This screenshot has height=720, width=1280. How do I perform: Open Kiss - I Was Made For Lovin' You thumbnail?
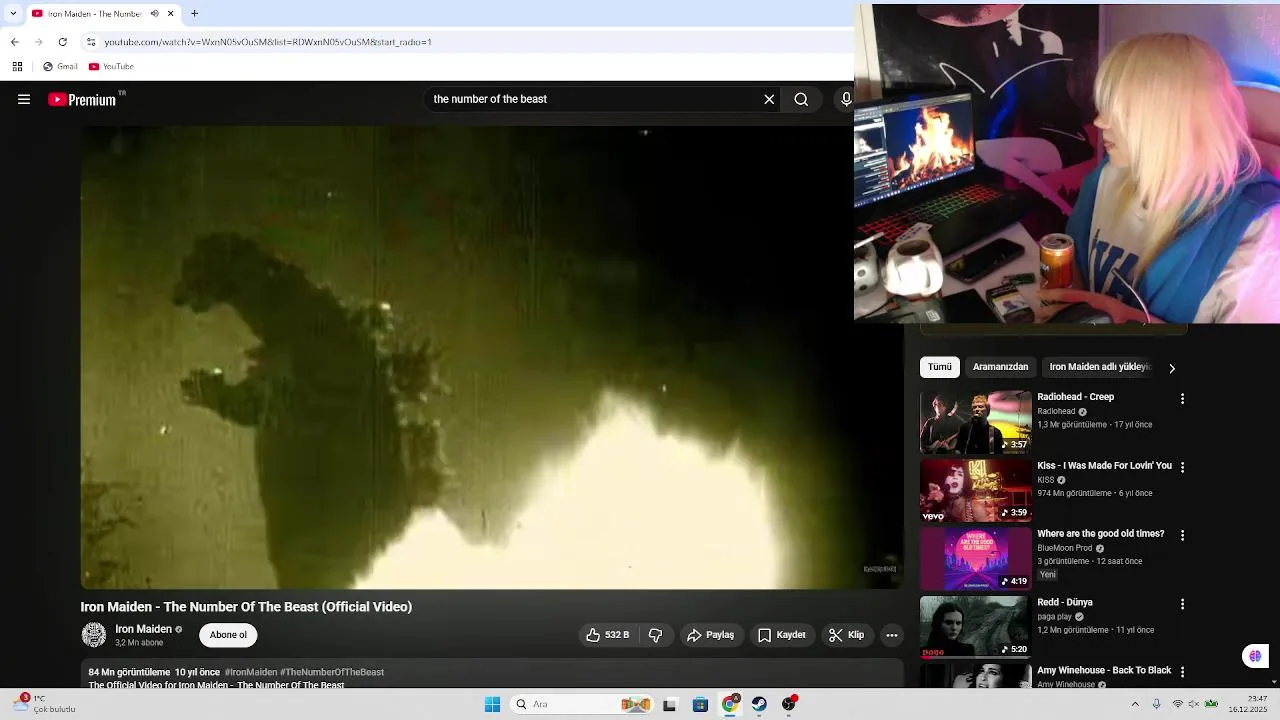(x=975, y=490)
